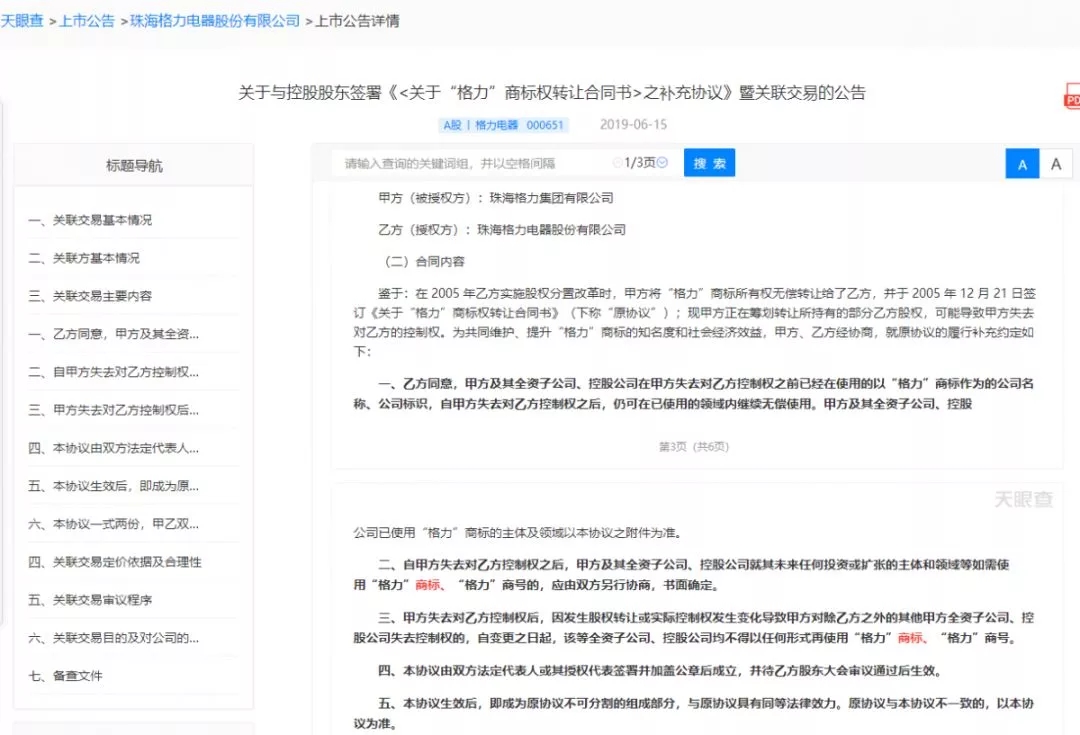Screen dimensions: 1080x735
Task: Jump to section 三、关联交易主要内容
Action: [x=90, y=296]
